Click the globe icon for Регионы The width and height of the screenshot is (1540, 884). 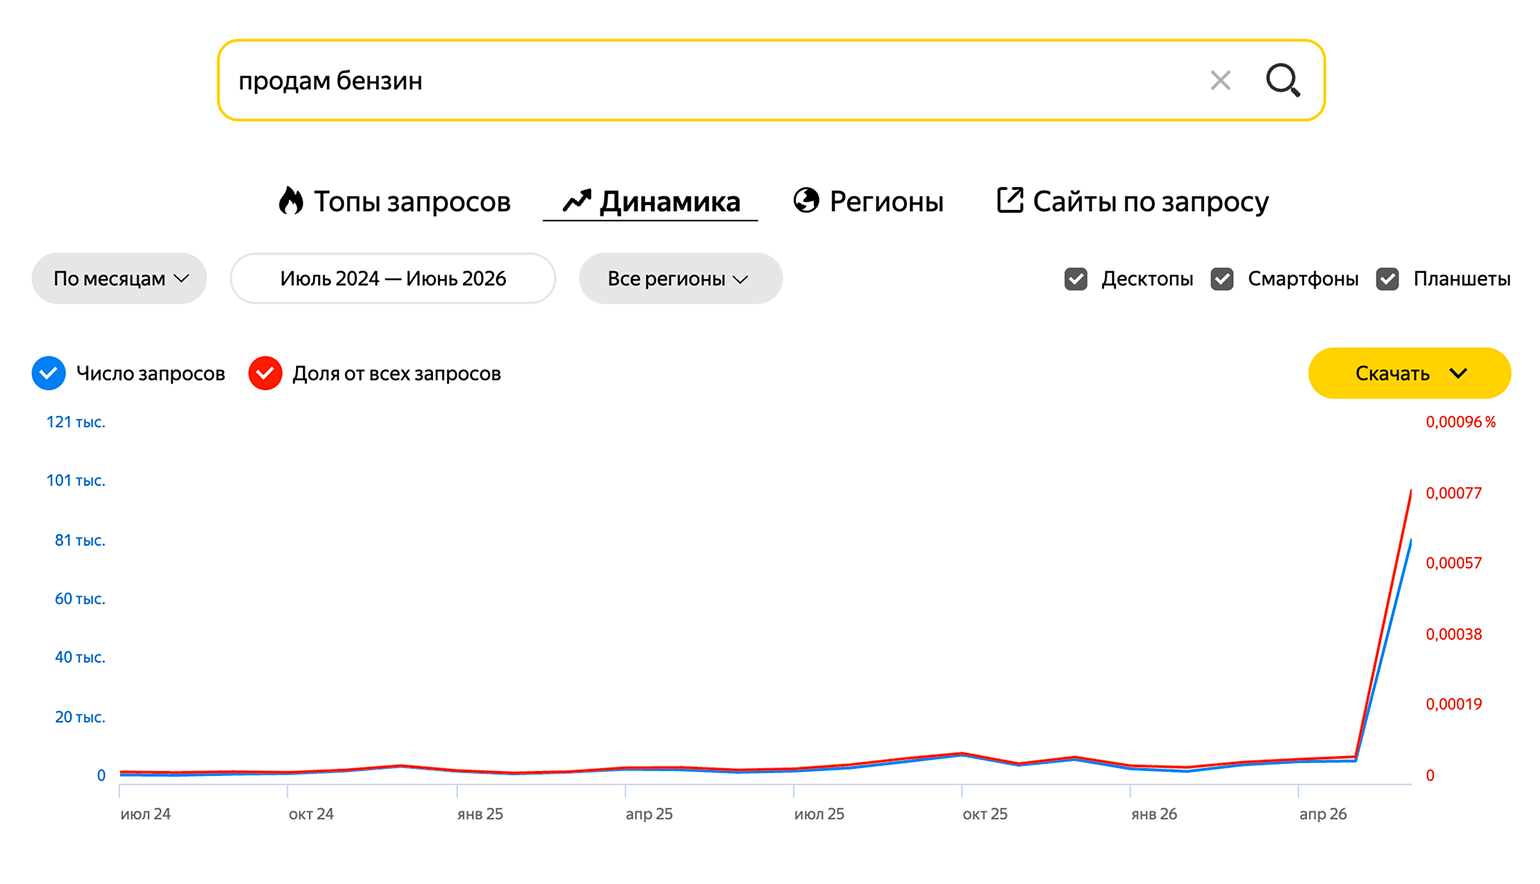(x=806, y=201)
